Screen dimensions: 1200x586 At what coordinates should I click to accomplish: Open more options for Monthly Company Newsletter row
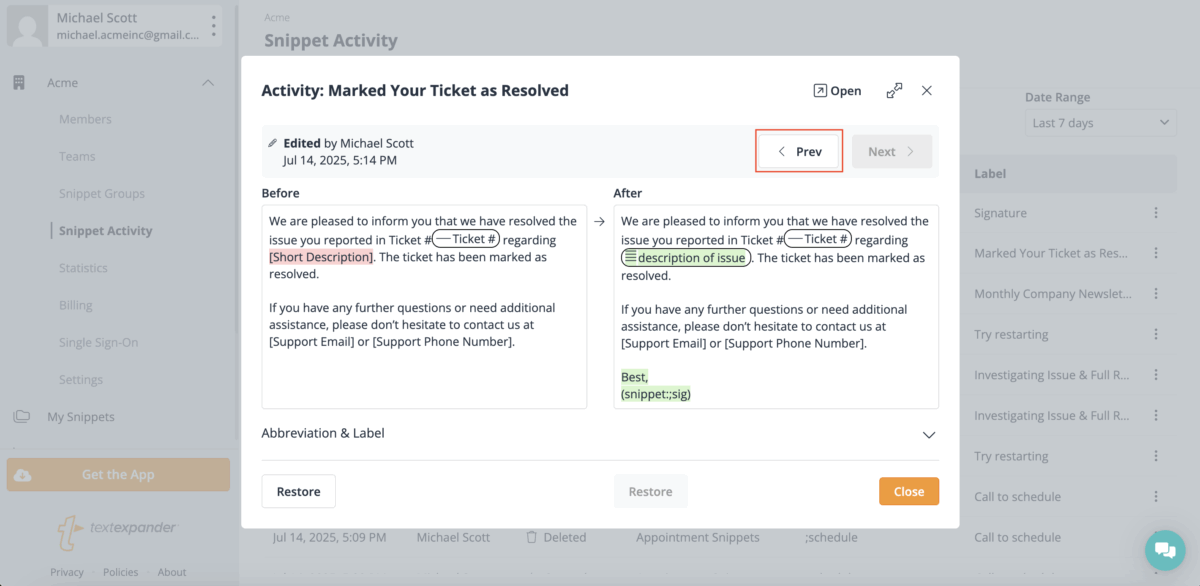[x=1156, y=294]
